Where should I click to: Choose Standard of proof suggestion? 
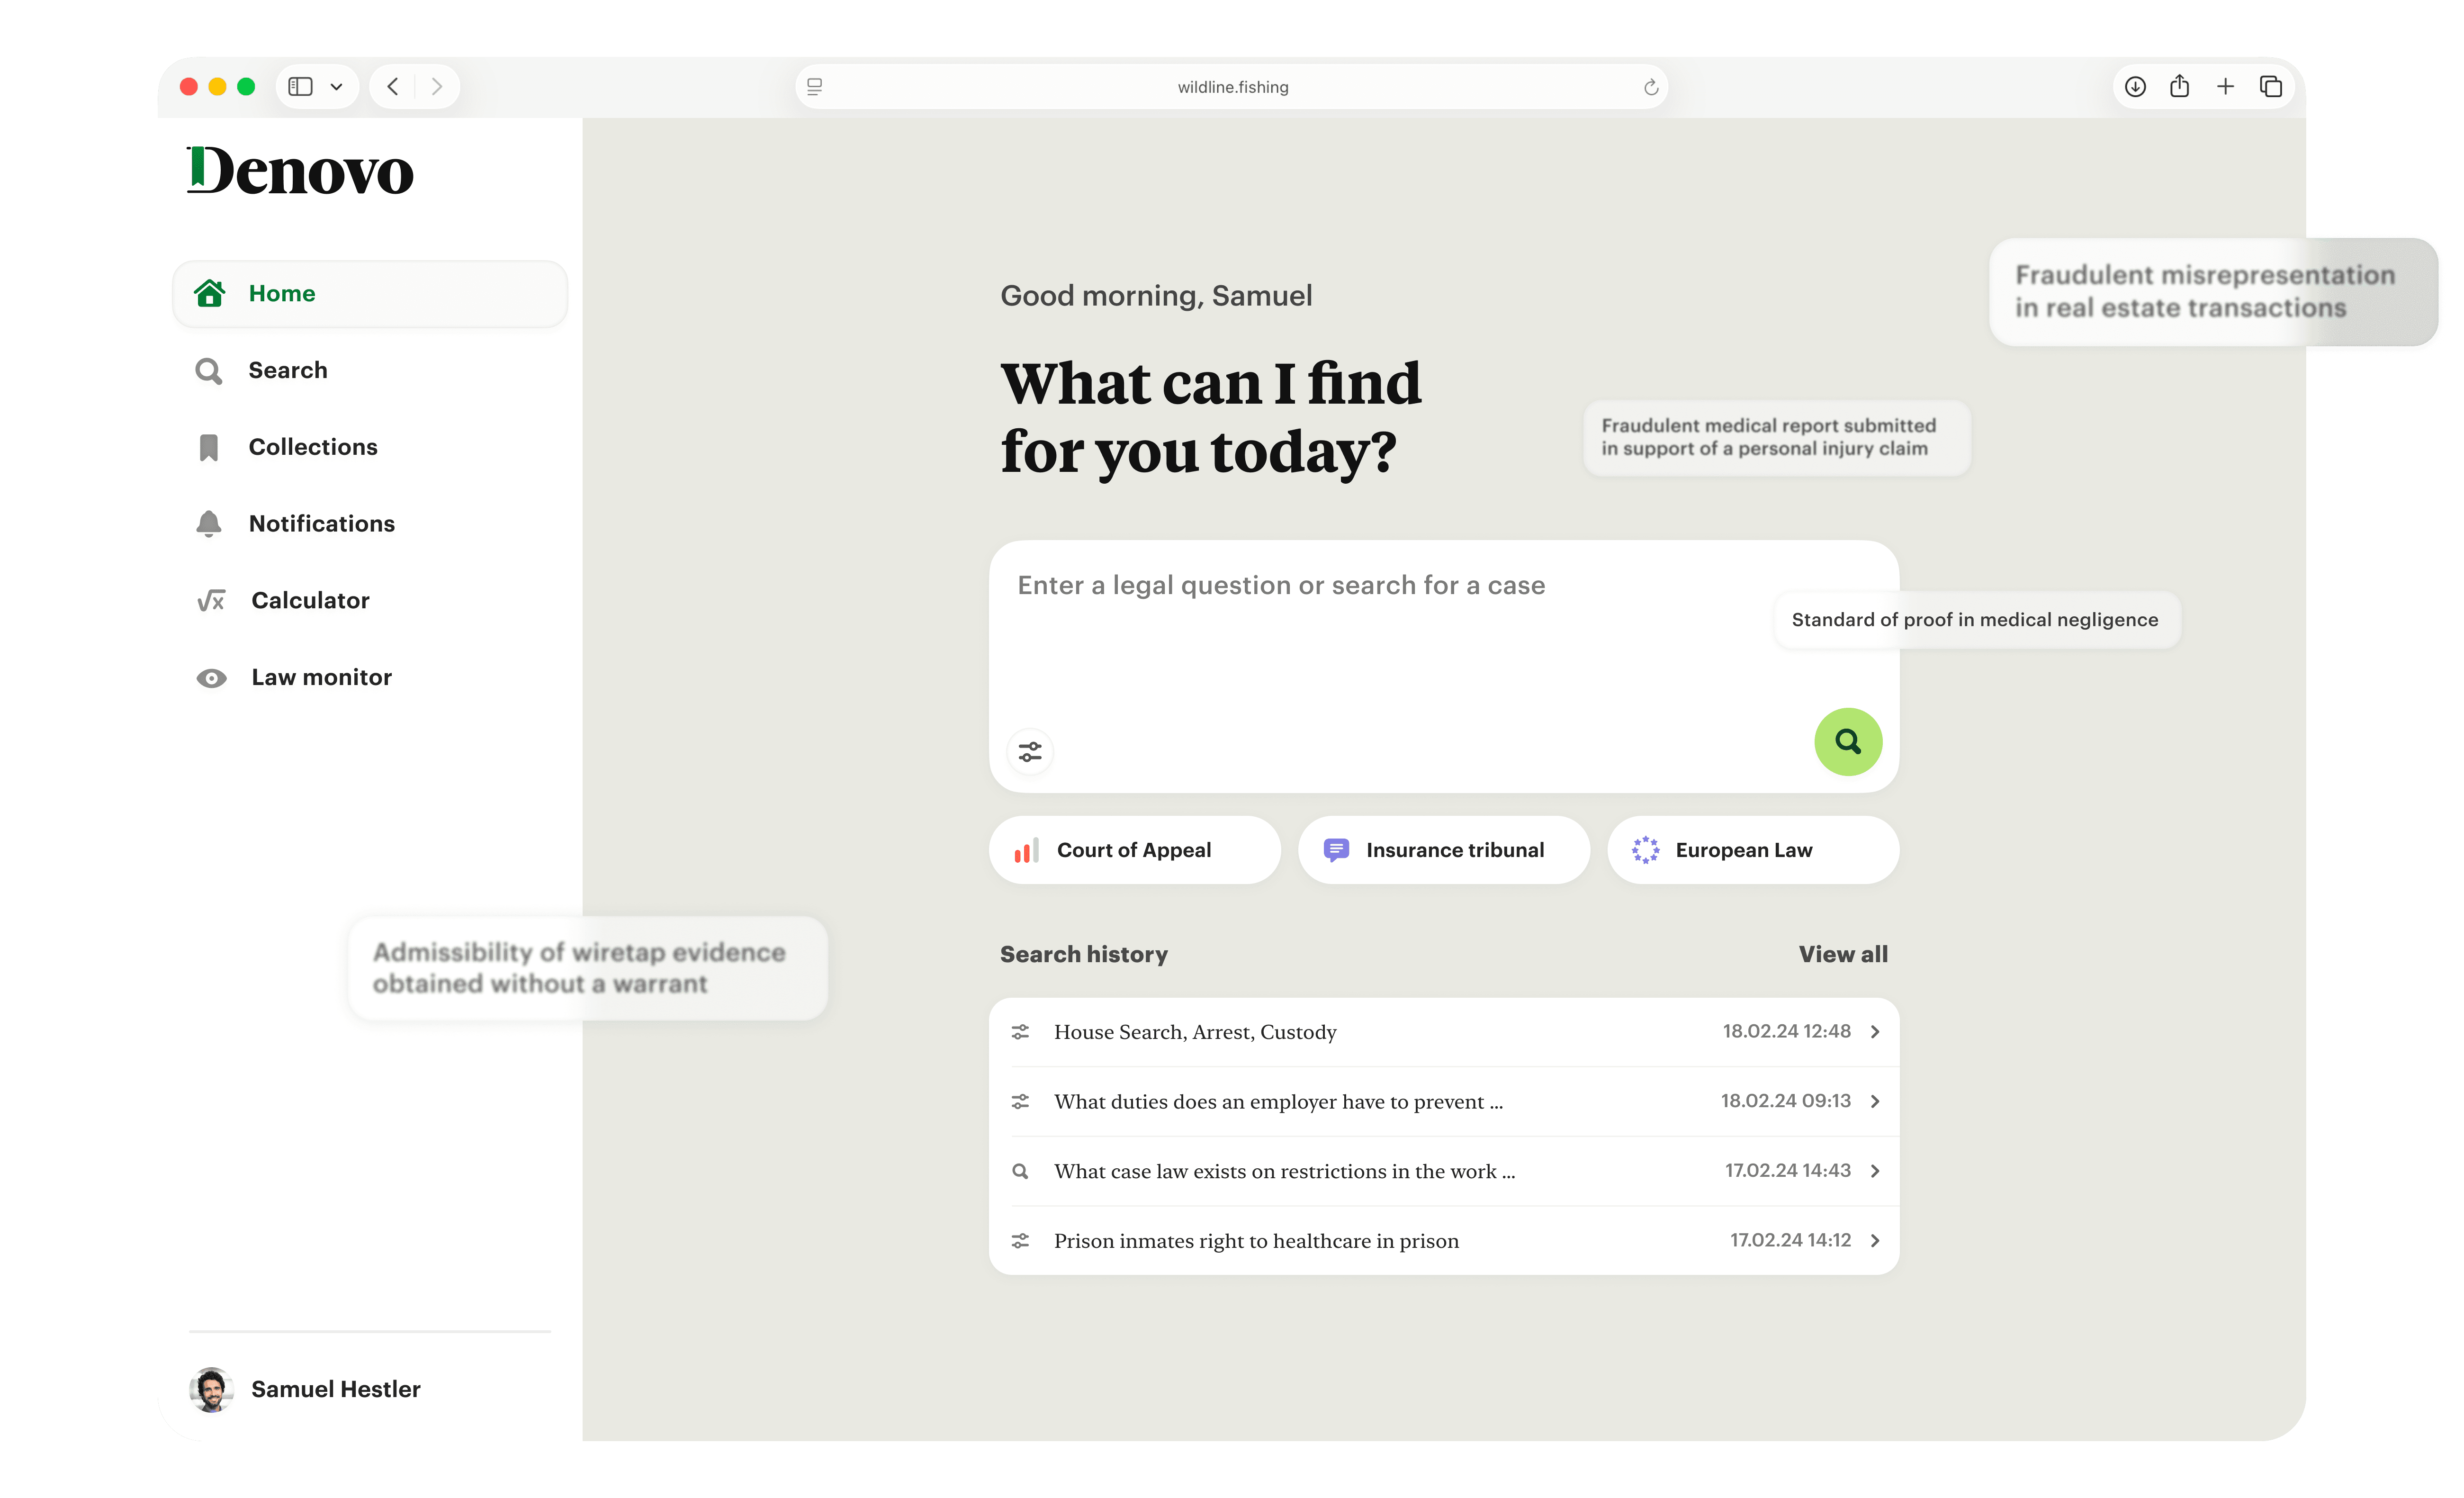(x=1975, y=620)
